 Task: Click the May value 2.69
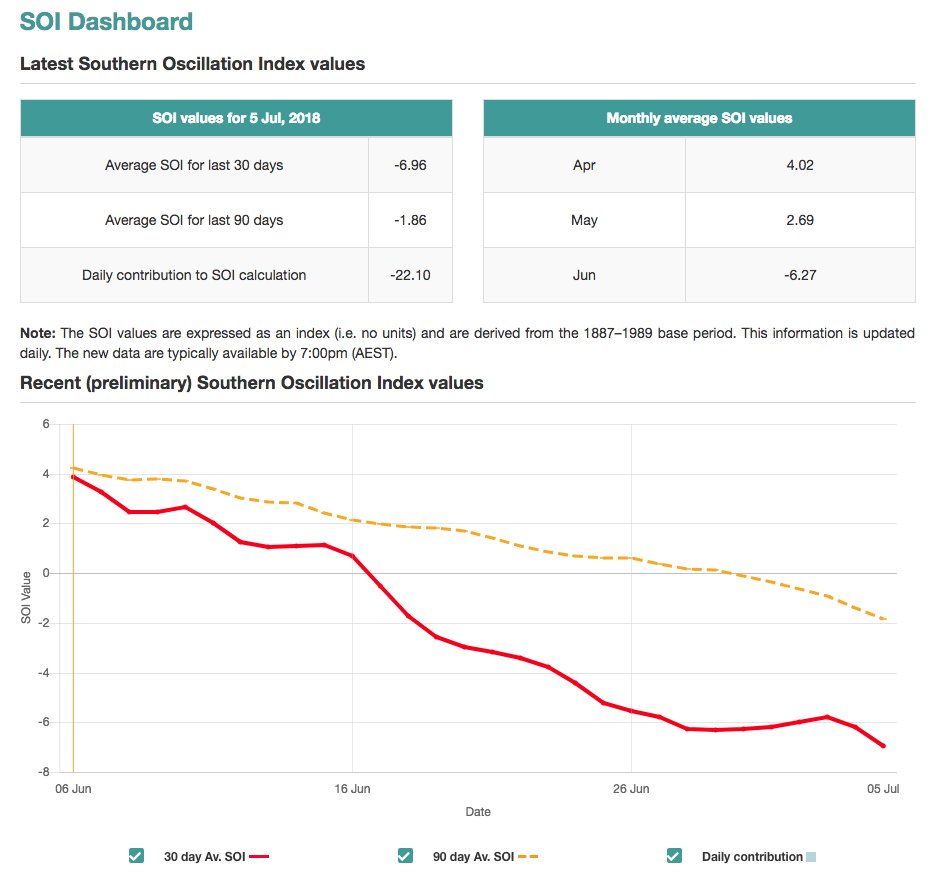tap(800, 220)
